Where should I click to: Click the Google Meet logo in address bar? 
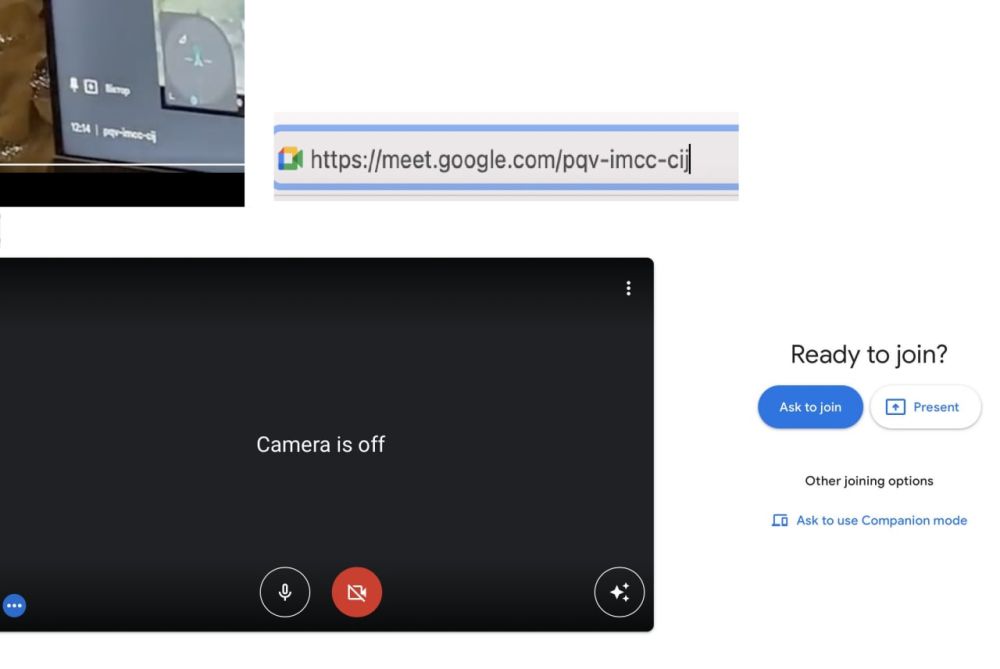(290, 159)
